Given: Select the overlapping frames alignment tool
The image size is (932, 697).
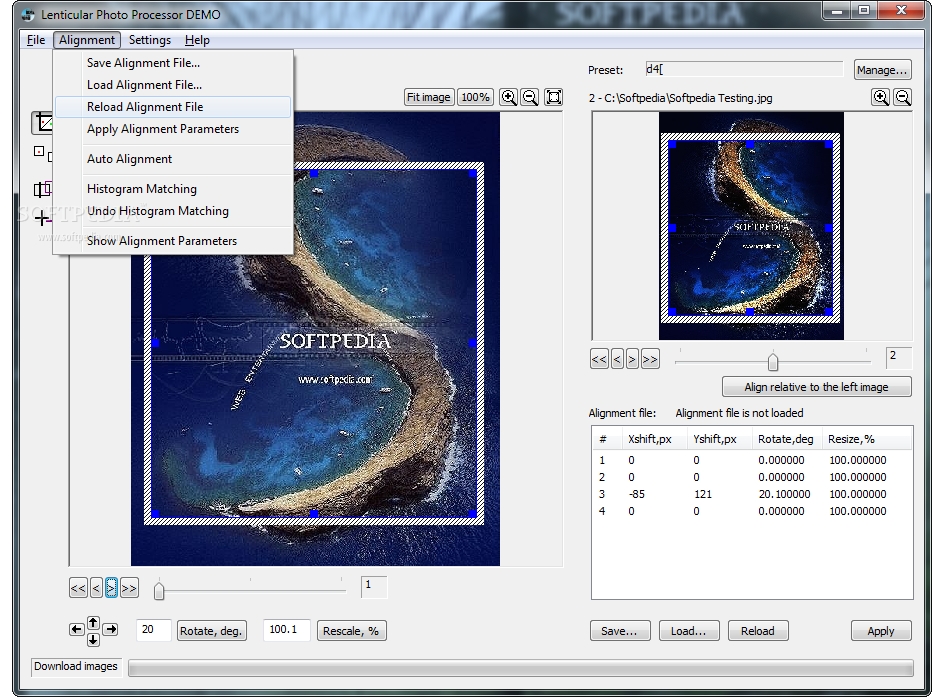Looking at the screenshot, I should [42, 190].
